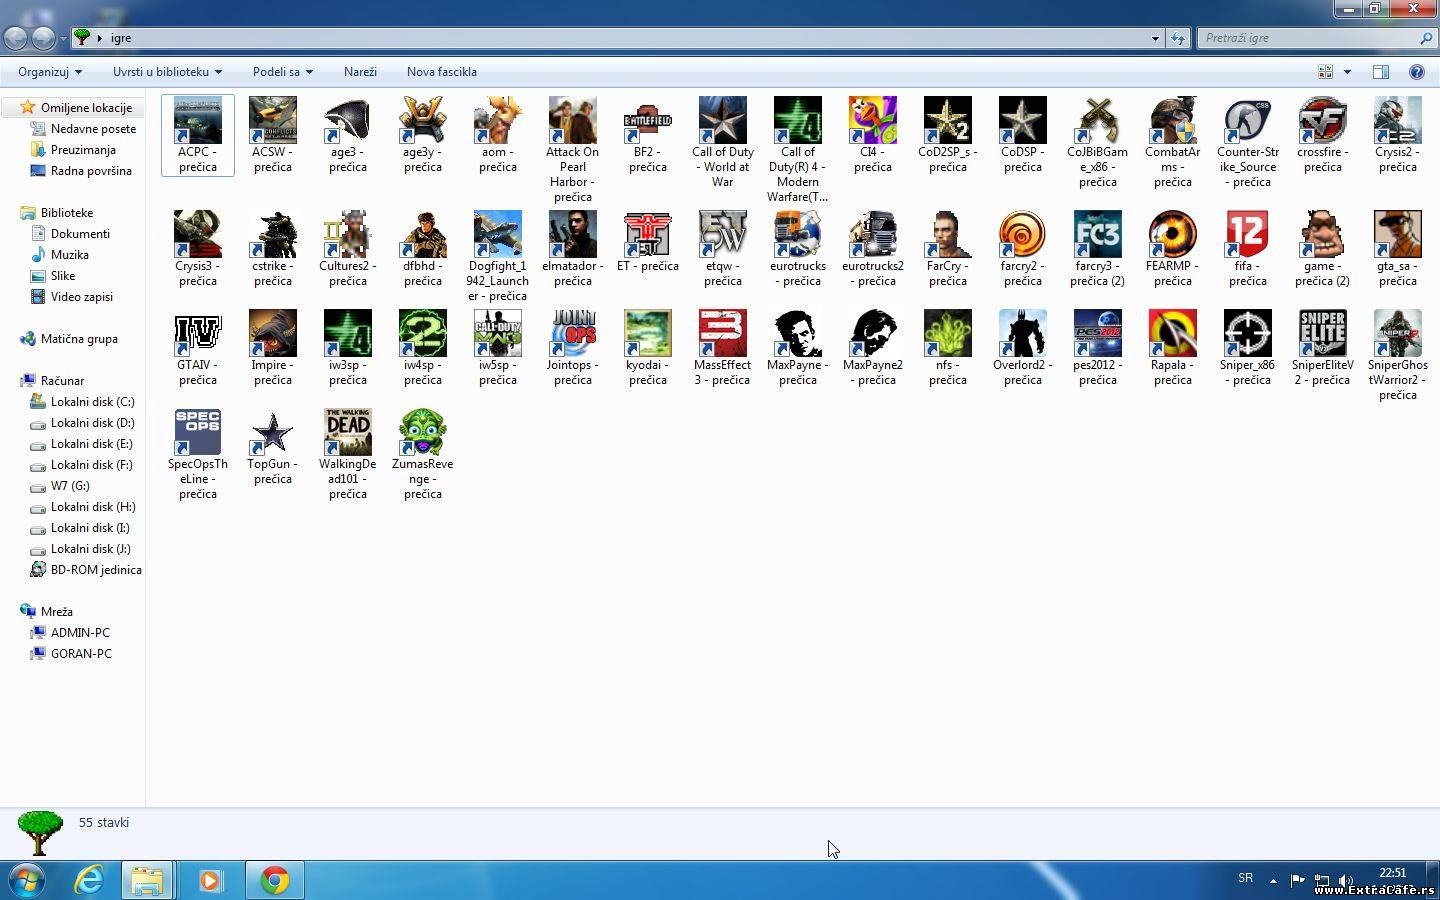
Task: Select the crossfire shortcut
Action: pos(1323,135)
